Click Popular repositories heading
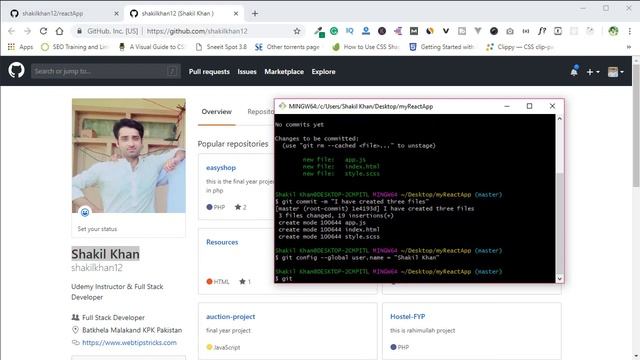Viewport: 640px width, 360px height. click(x=233, y=144)
